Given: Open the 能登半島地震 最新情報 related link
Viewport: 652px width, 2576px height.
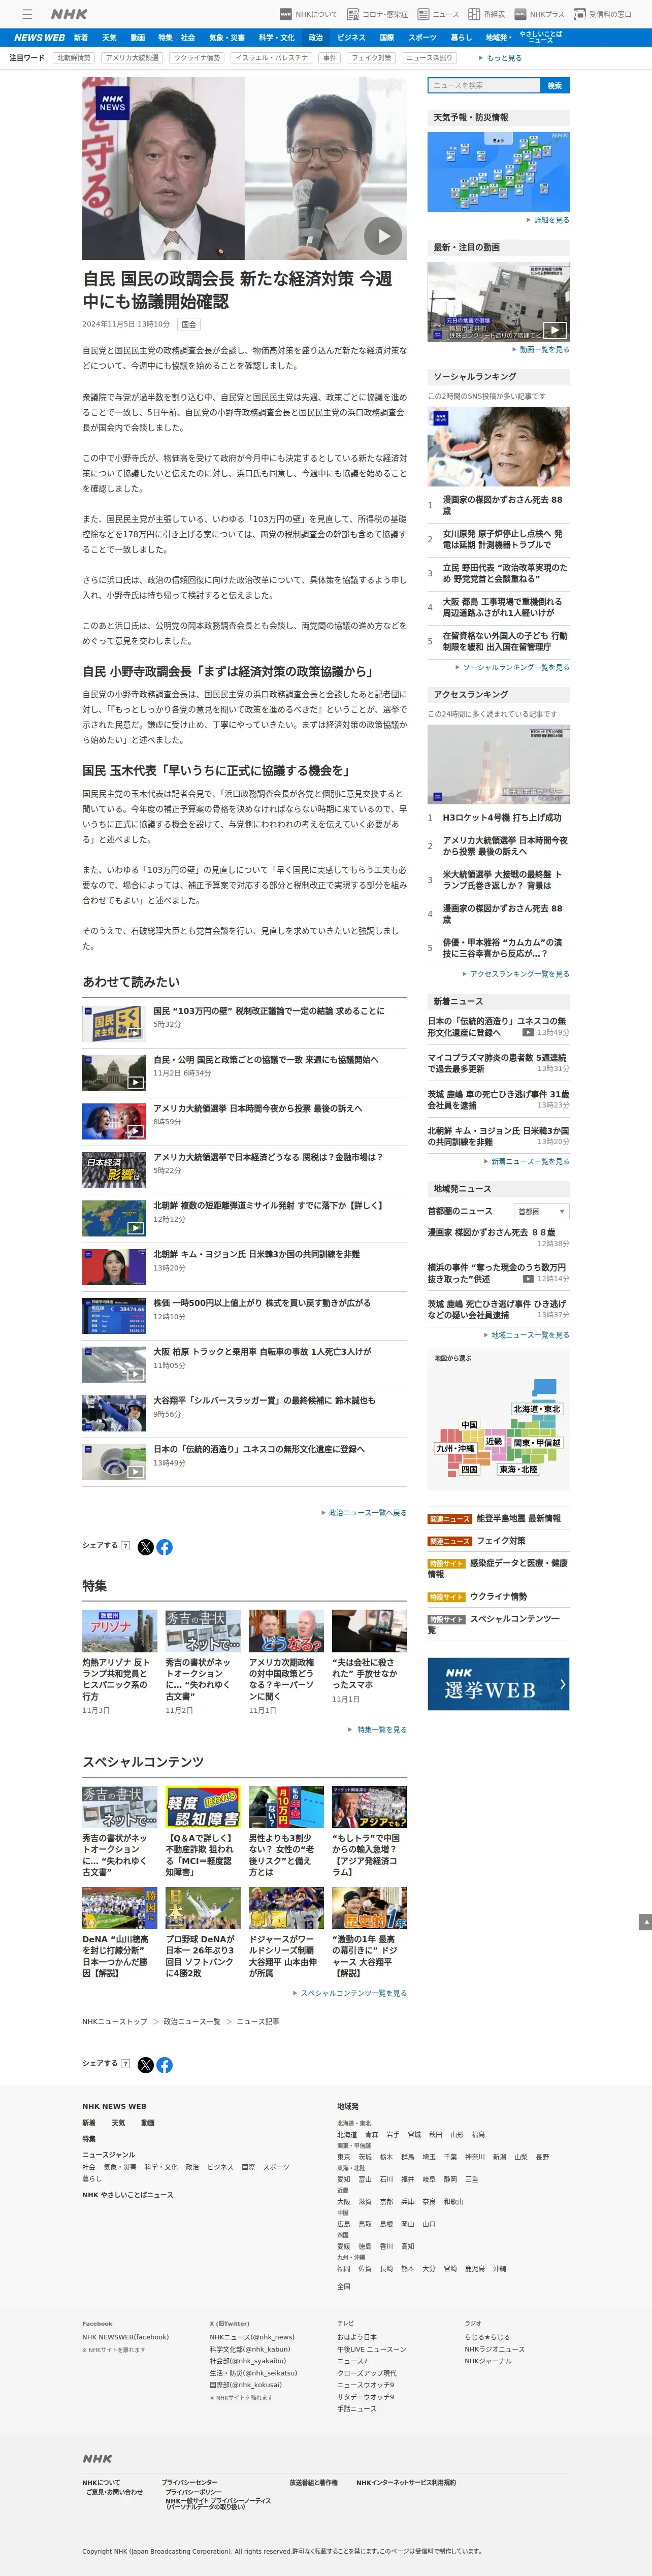Looking at the screenshot, I should (518, 1518).
